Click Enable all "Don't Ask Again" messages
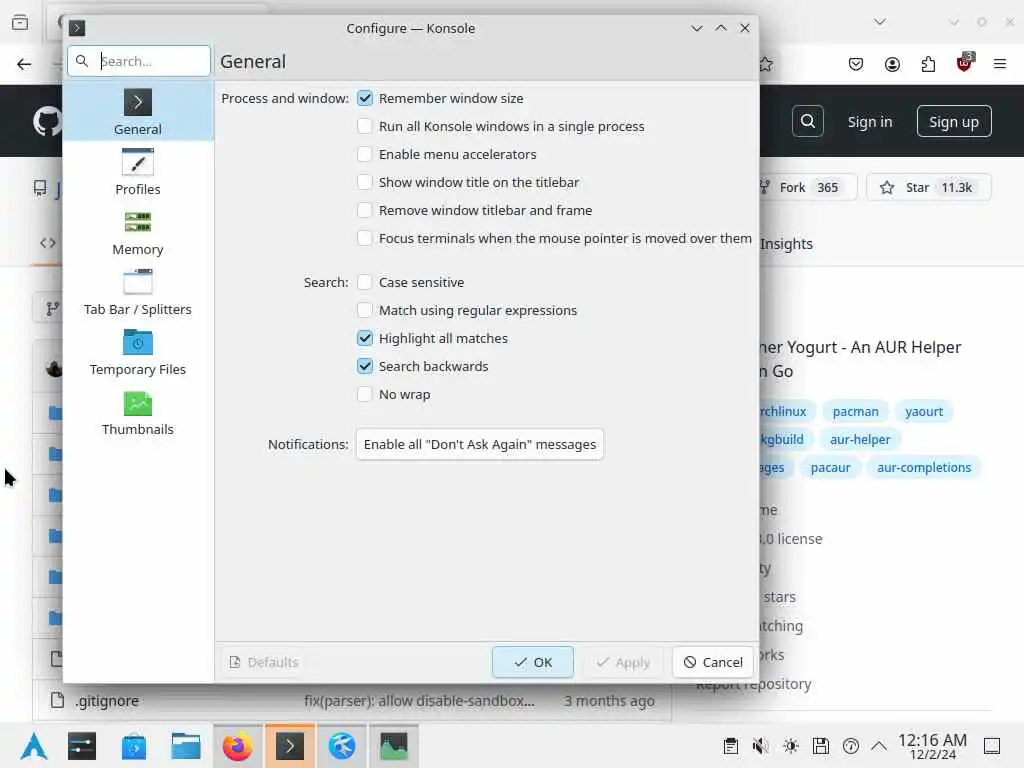The width and height of the screenshot is (1024, 768). [480, 444]
